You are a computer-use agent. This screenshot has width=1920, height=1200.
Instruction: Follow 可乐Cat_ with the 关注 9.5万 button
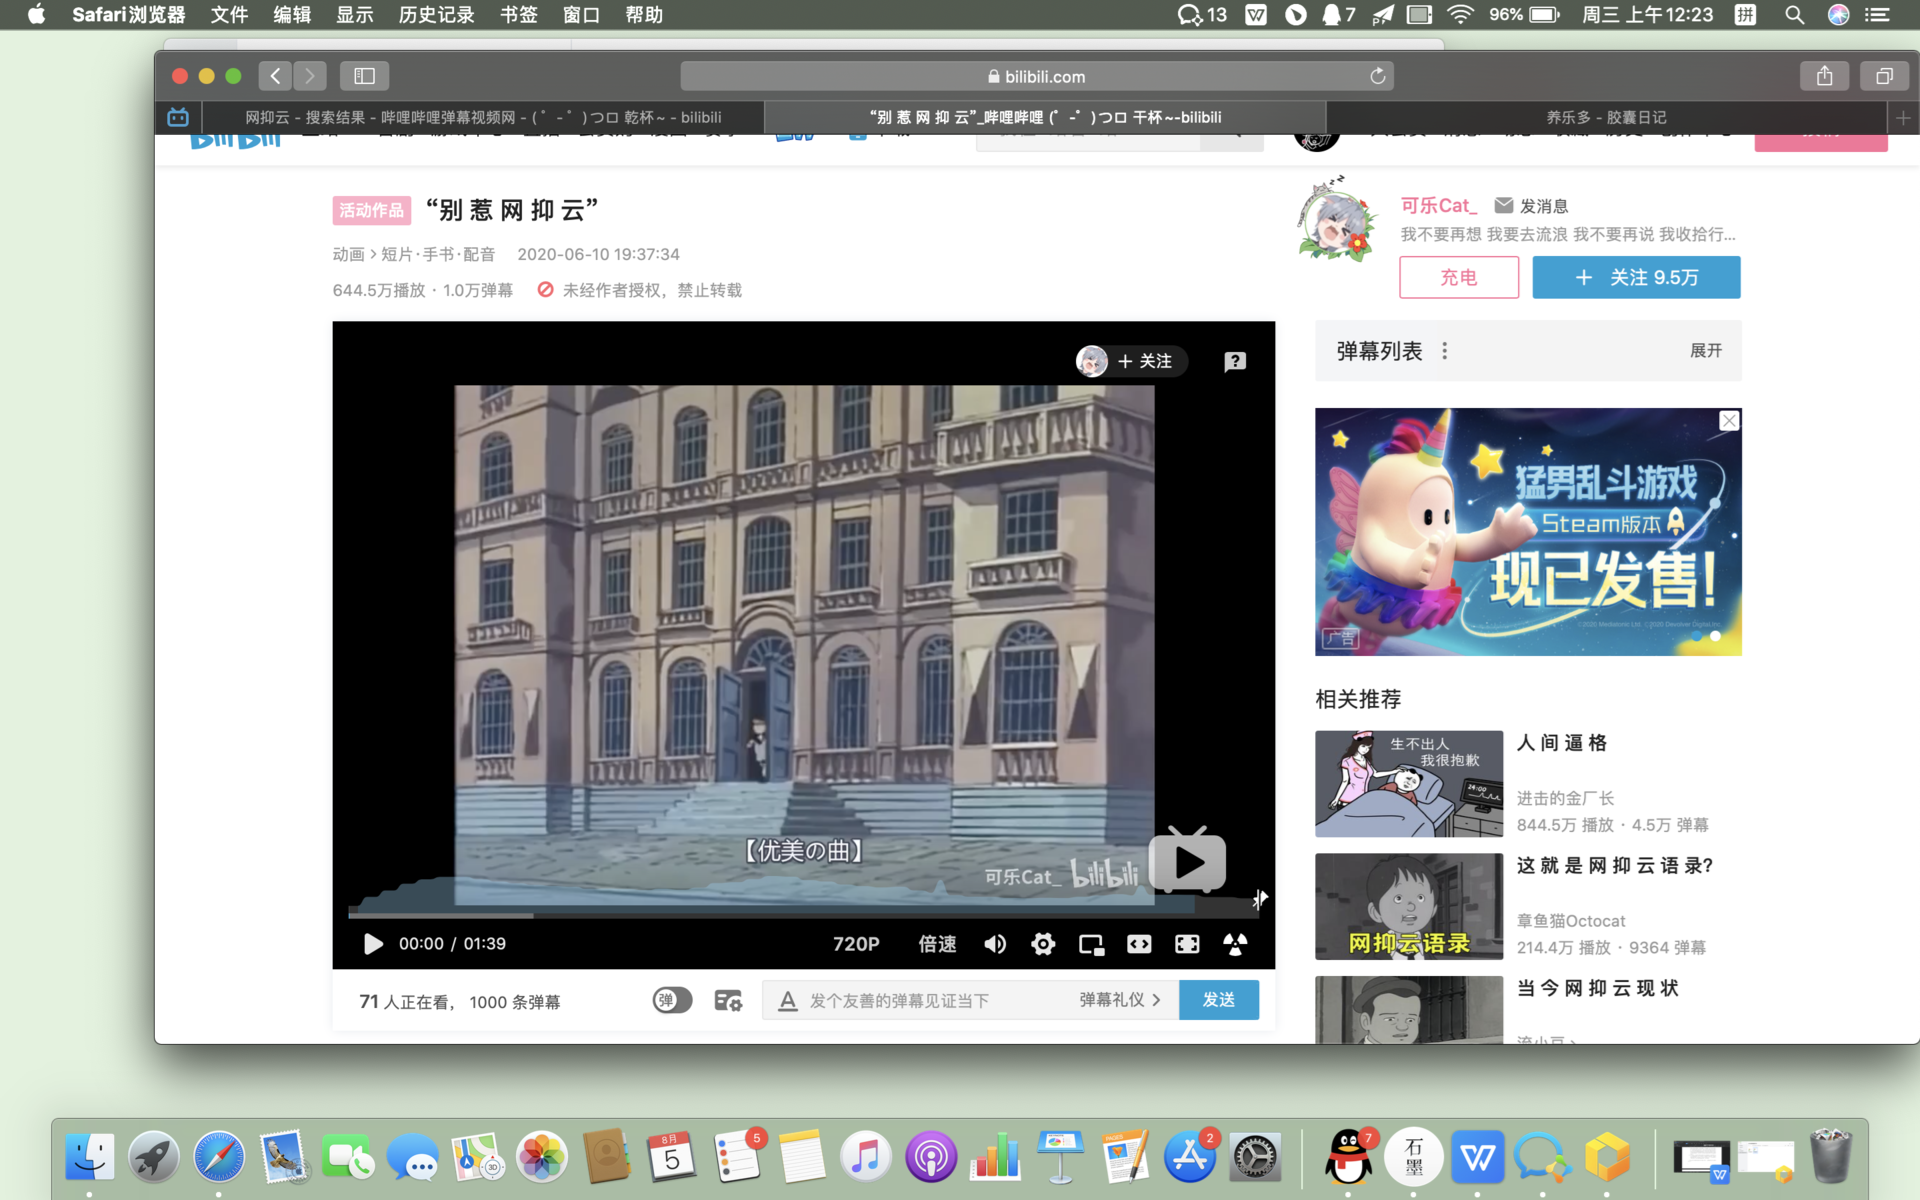point(1636,277)
